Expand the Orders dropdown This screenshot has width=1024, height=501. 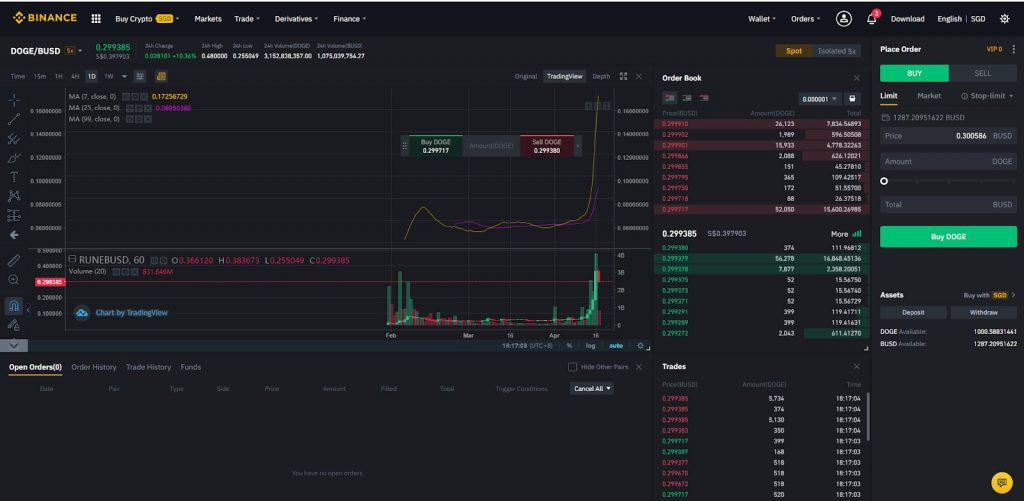(x=806, y=19)
